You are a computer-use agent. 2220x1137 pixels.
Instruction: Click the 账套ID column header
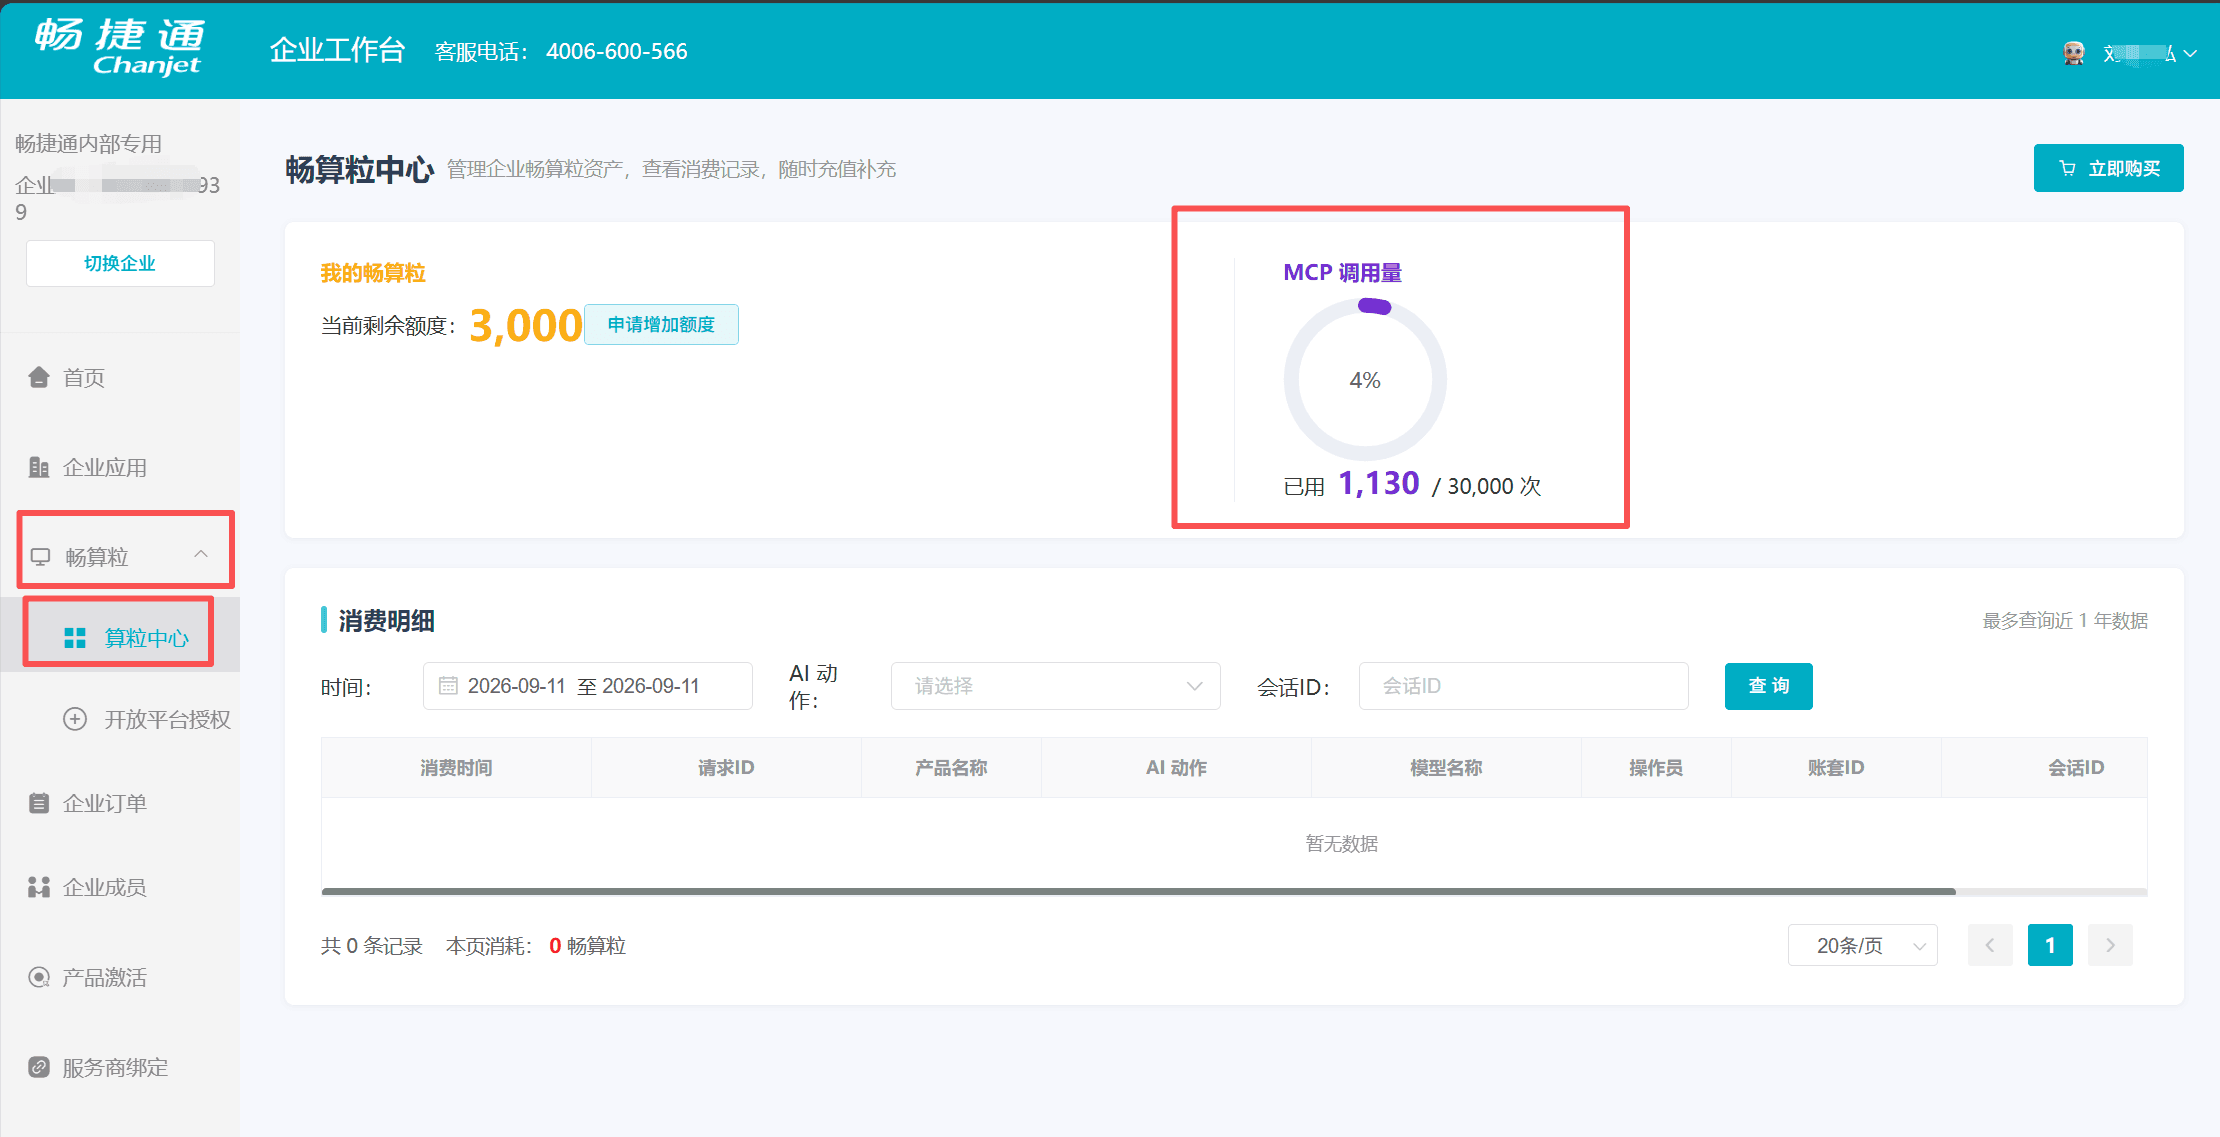[x=1836, y=768]
